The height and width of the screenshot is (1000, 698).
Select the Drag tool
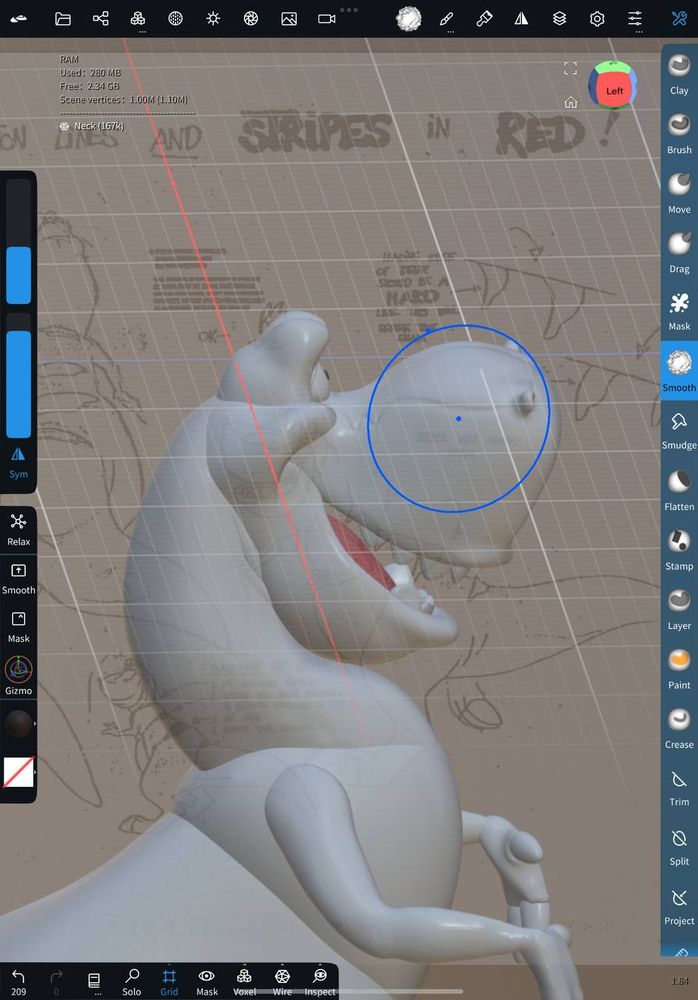pos(679,253)
